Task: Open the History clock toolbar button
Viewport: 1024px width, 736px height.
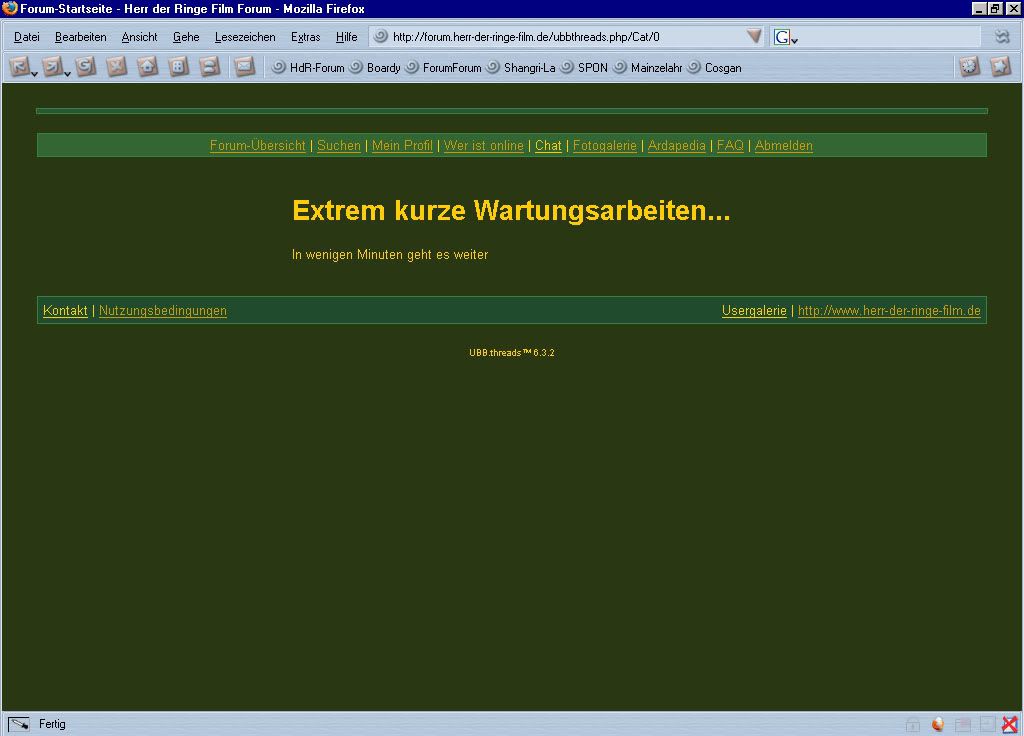Action: click(x=970, y=67)
